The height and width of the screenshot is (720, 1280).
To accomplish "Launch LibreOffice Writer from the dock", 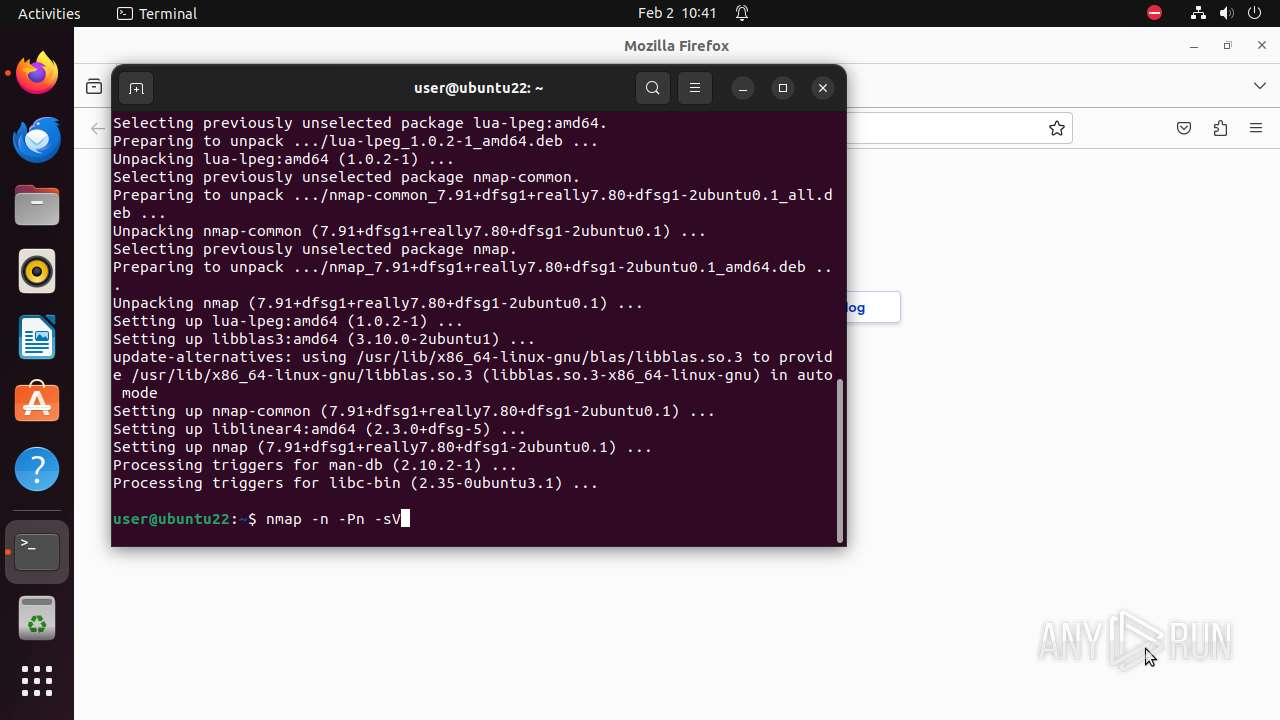I will pos(37,338).
